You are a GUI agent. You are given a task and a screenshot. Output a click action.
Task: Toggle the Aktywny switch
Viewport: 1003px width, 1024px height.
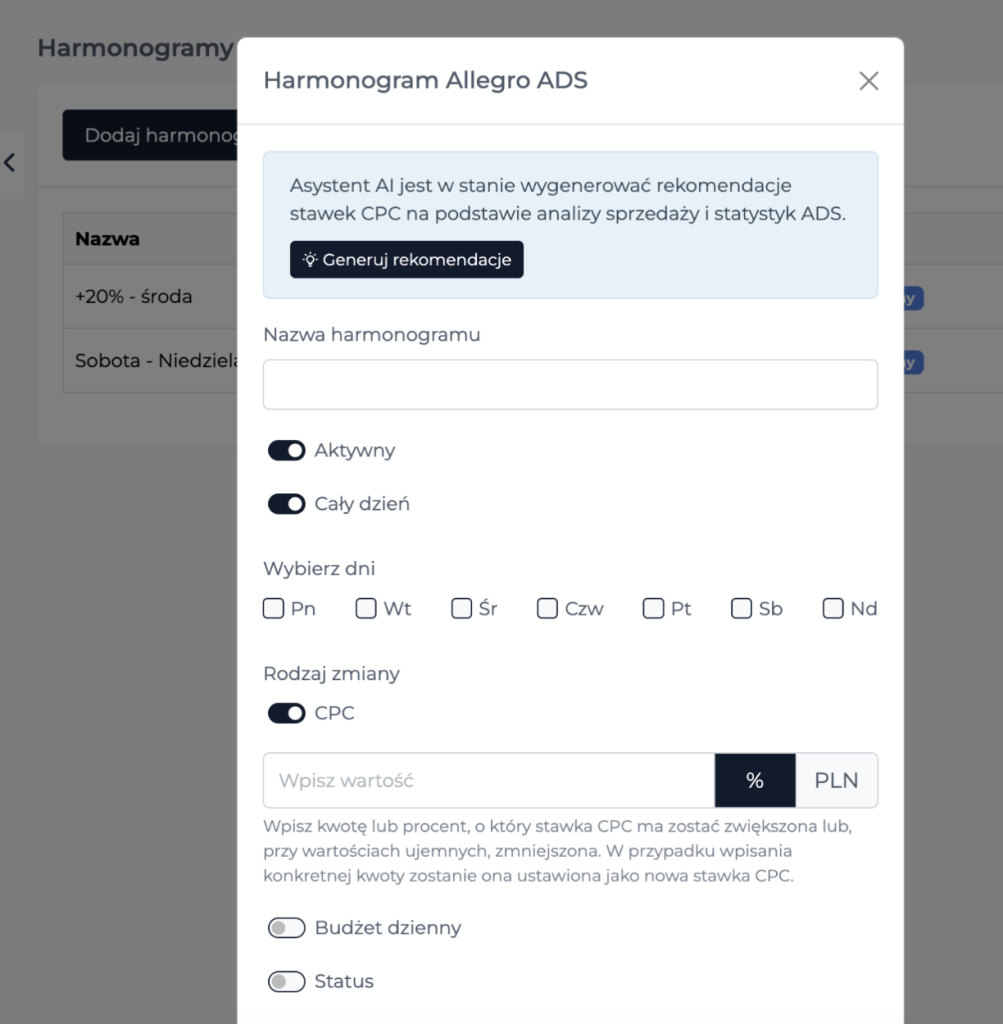click(287, 451)
